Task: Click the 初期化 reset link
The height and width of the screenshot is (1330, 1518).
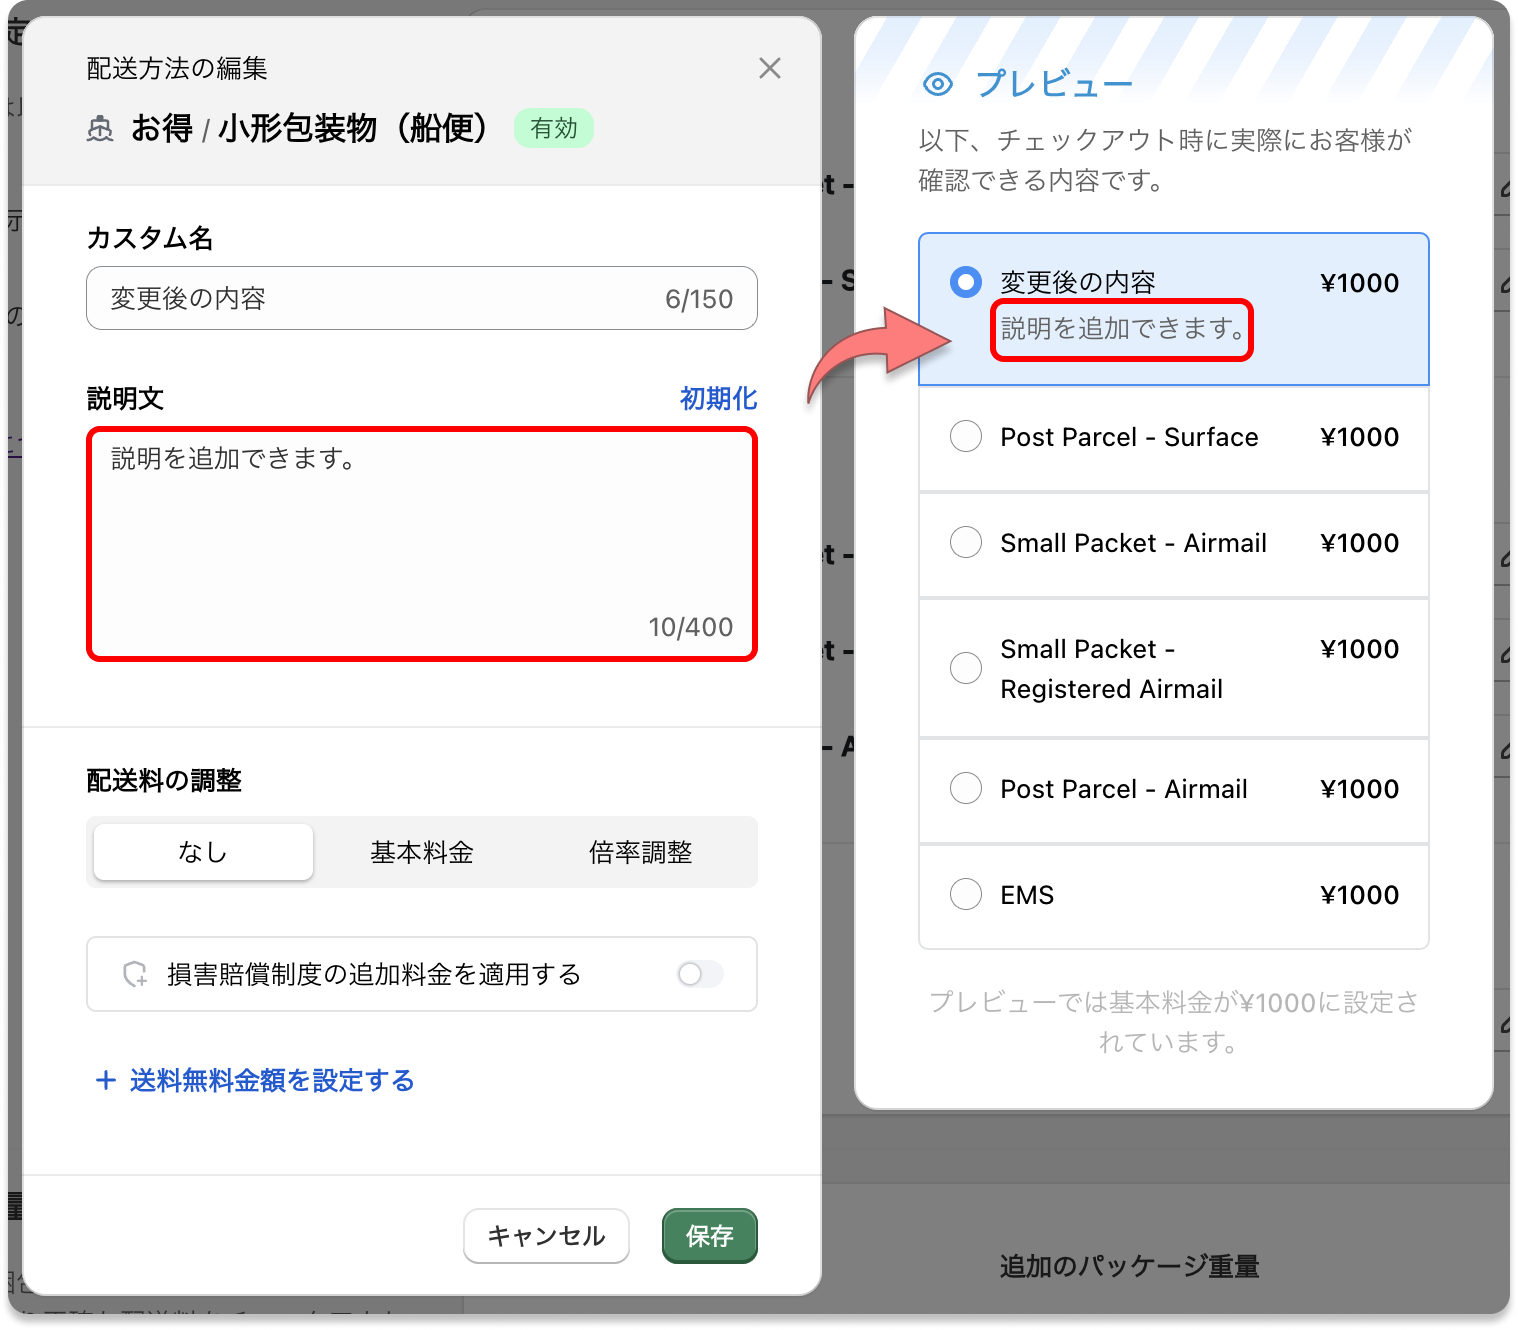Action: 716,398
